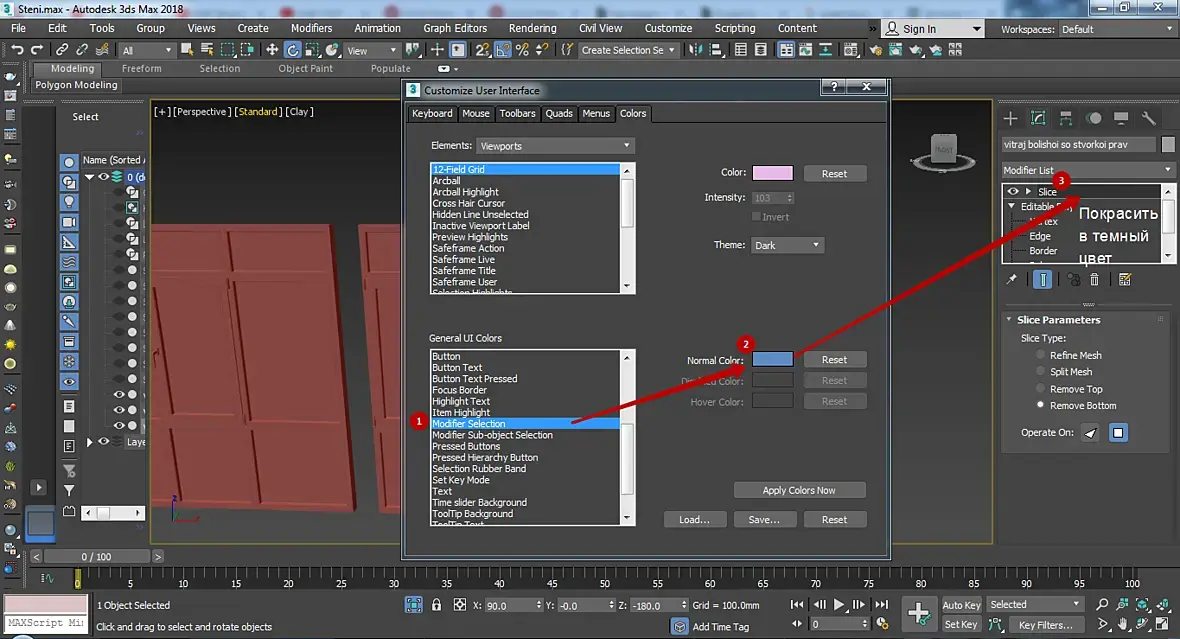Image resolution: width=1180 pixels, height=639 pixels.
Task: Open the Rendering menu
Action: pos(532,28)
